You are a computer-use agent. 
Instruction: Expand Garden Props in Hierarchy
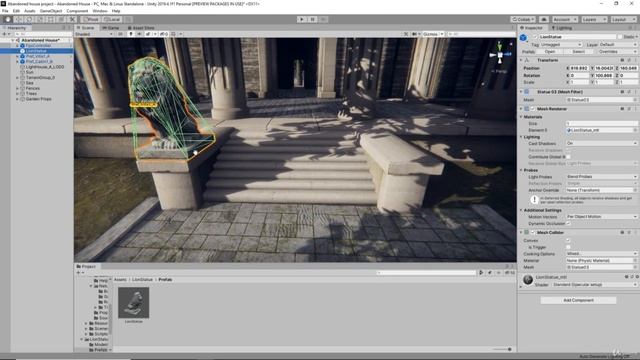(18, 99)
